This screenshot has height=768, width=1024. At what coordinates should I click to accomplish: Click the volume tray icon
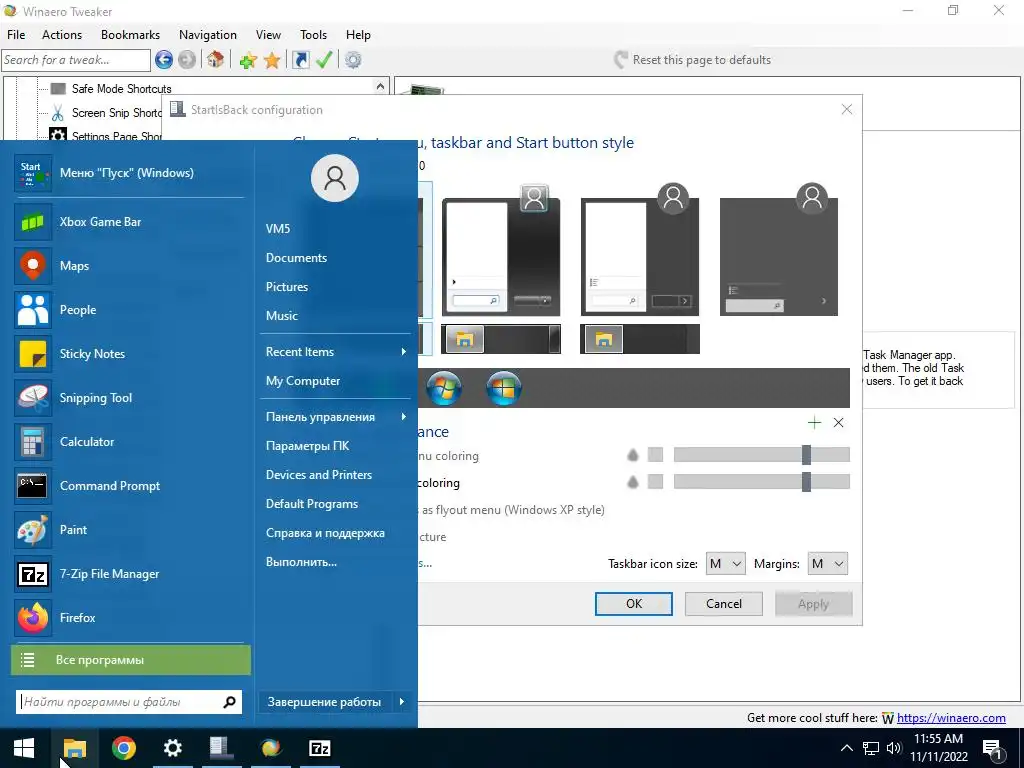coord(894,748)
